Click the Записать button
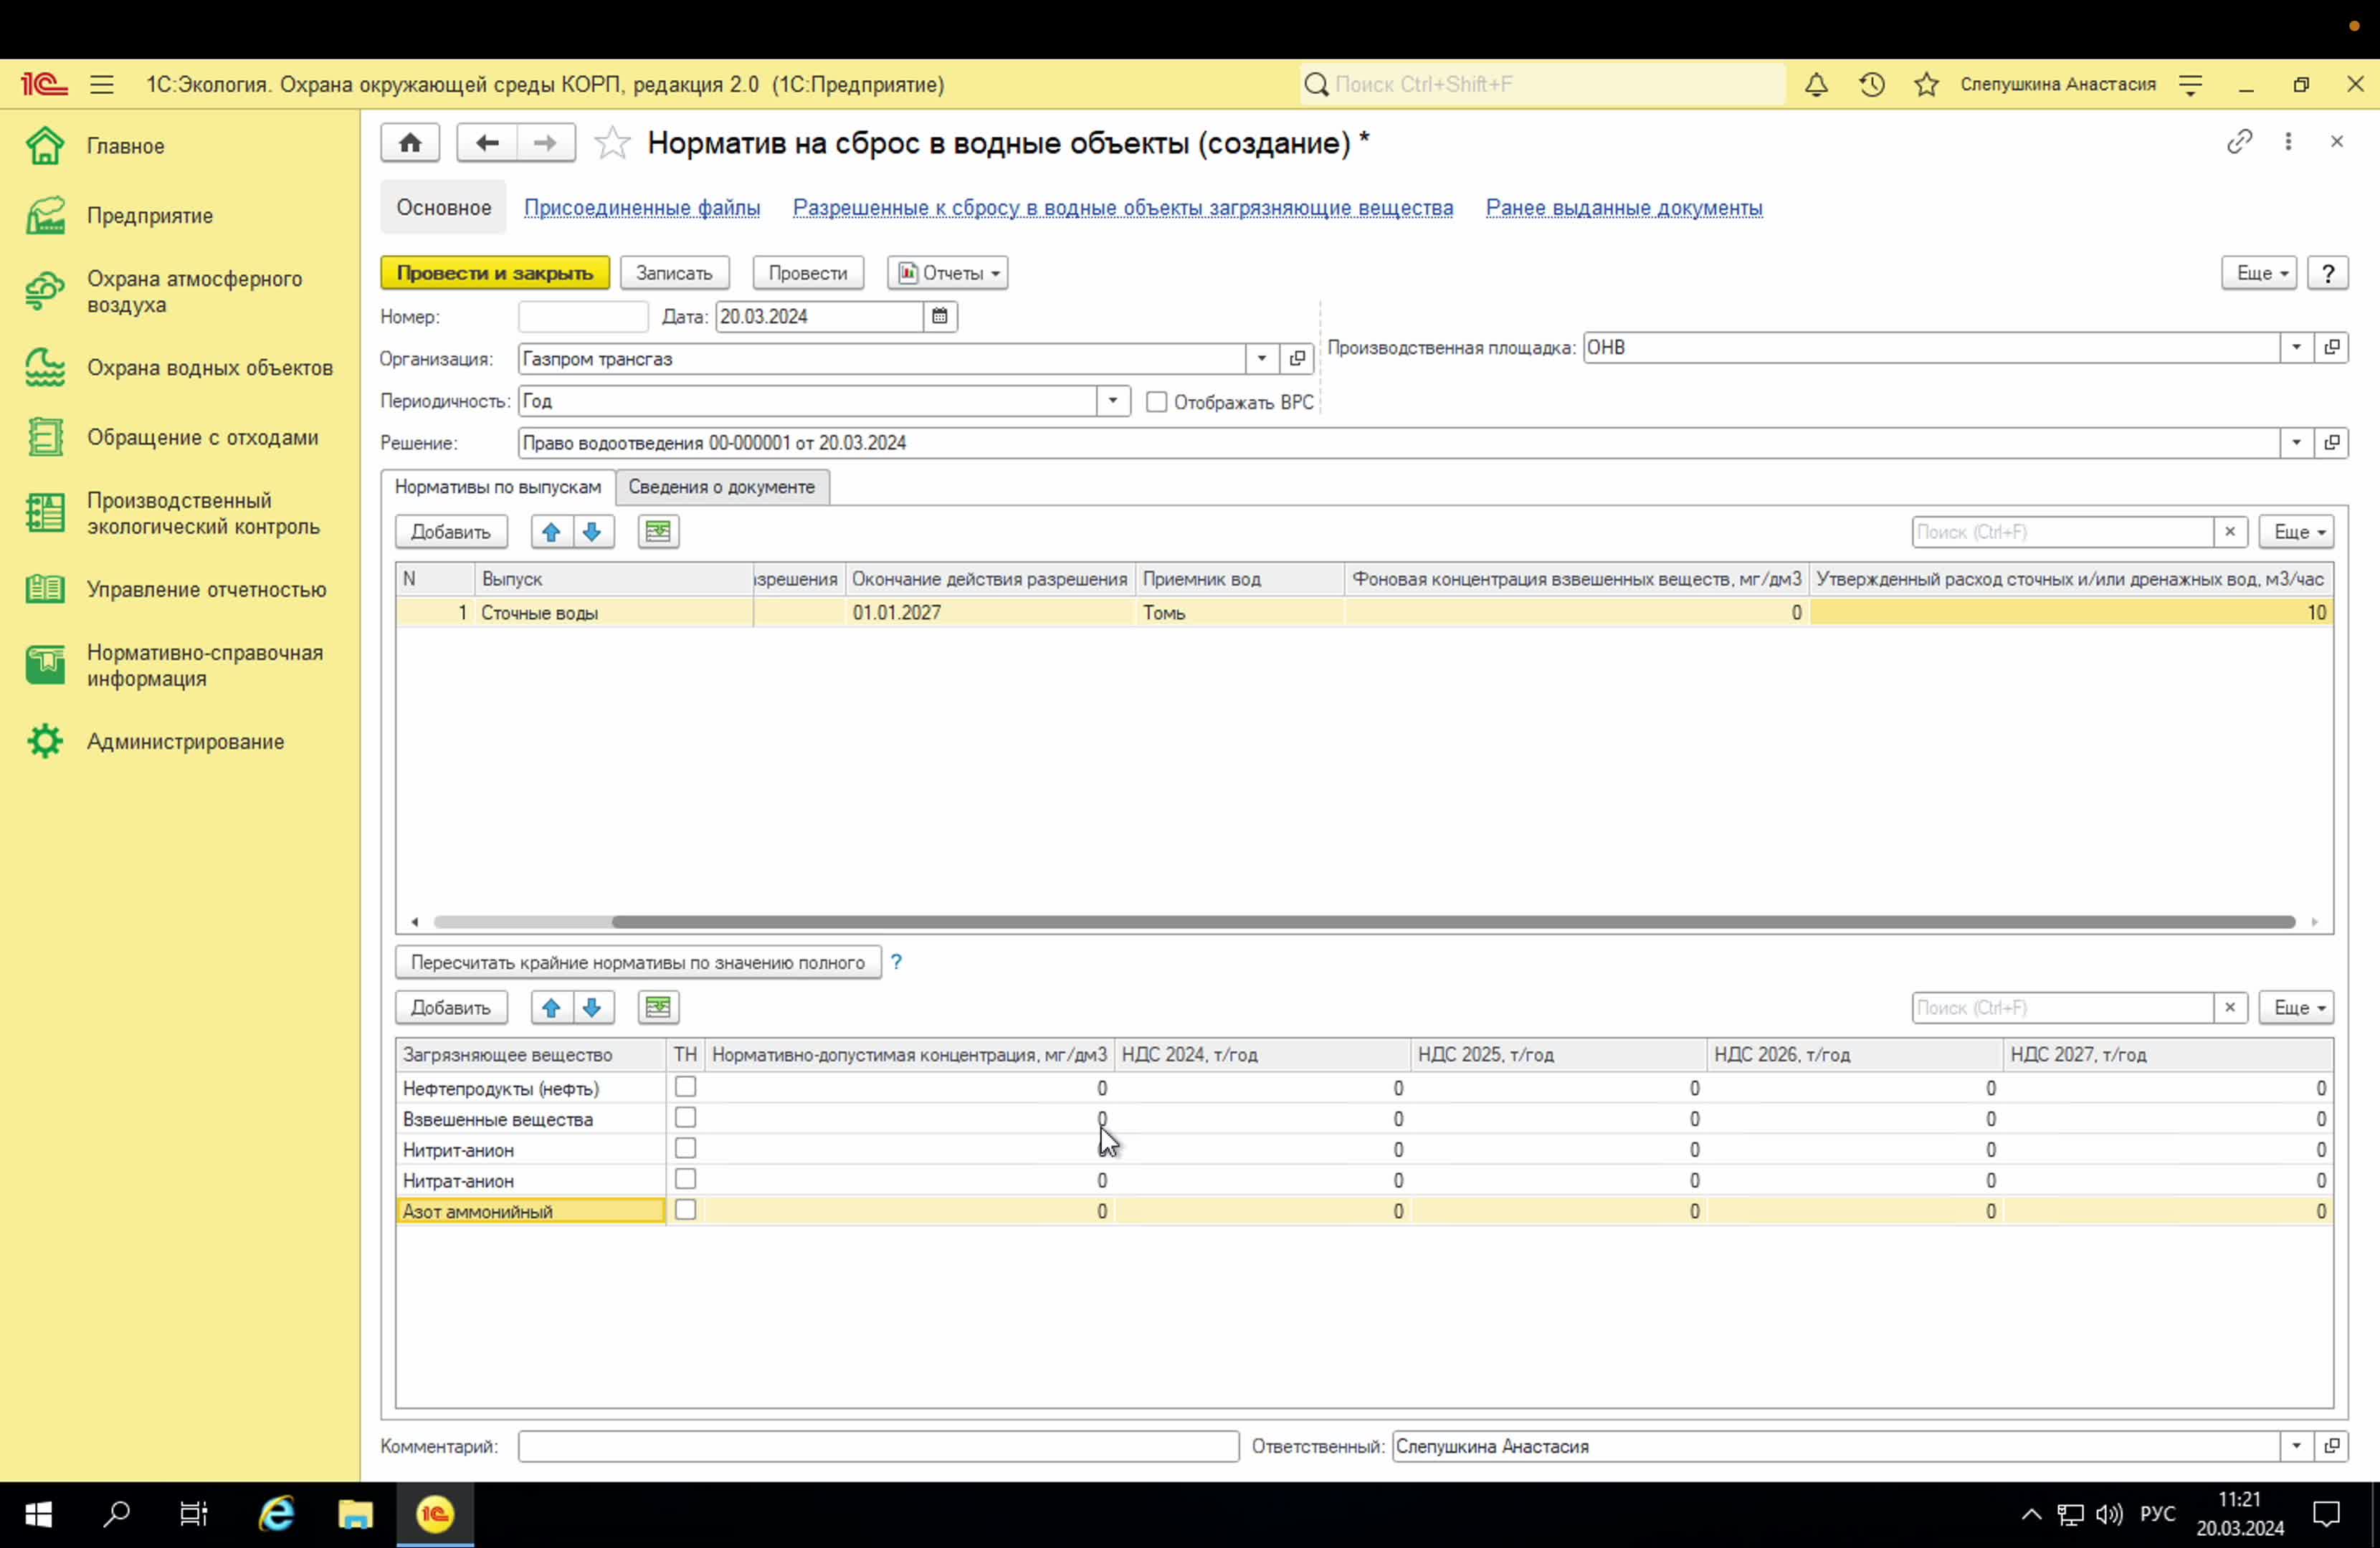 click(674, 273)
